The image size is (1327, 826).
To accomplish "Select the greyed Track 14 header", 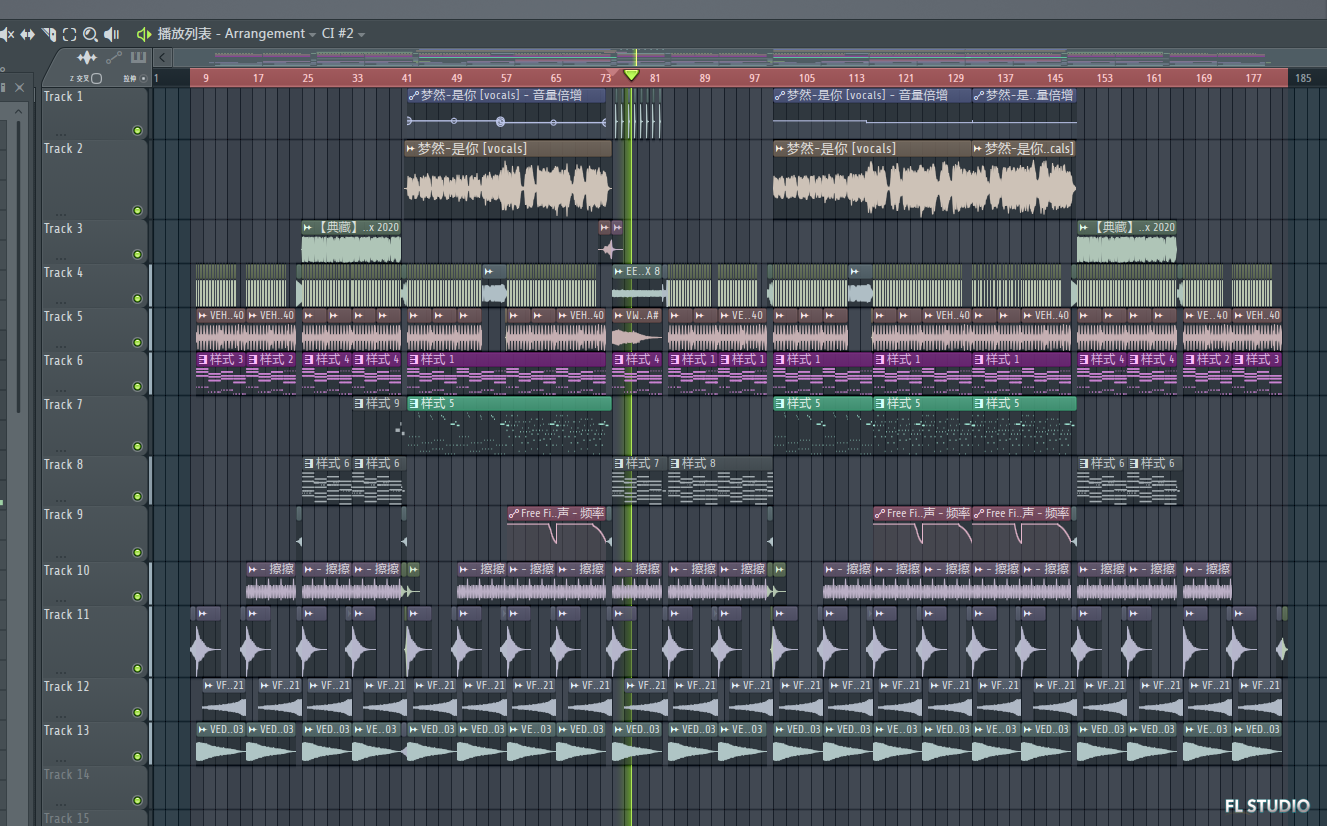I will (x=94, y=787).
